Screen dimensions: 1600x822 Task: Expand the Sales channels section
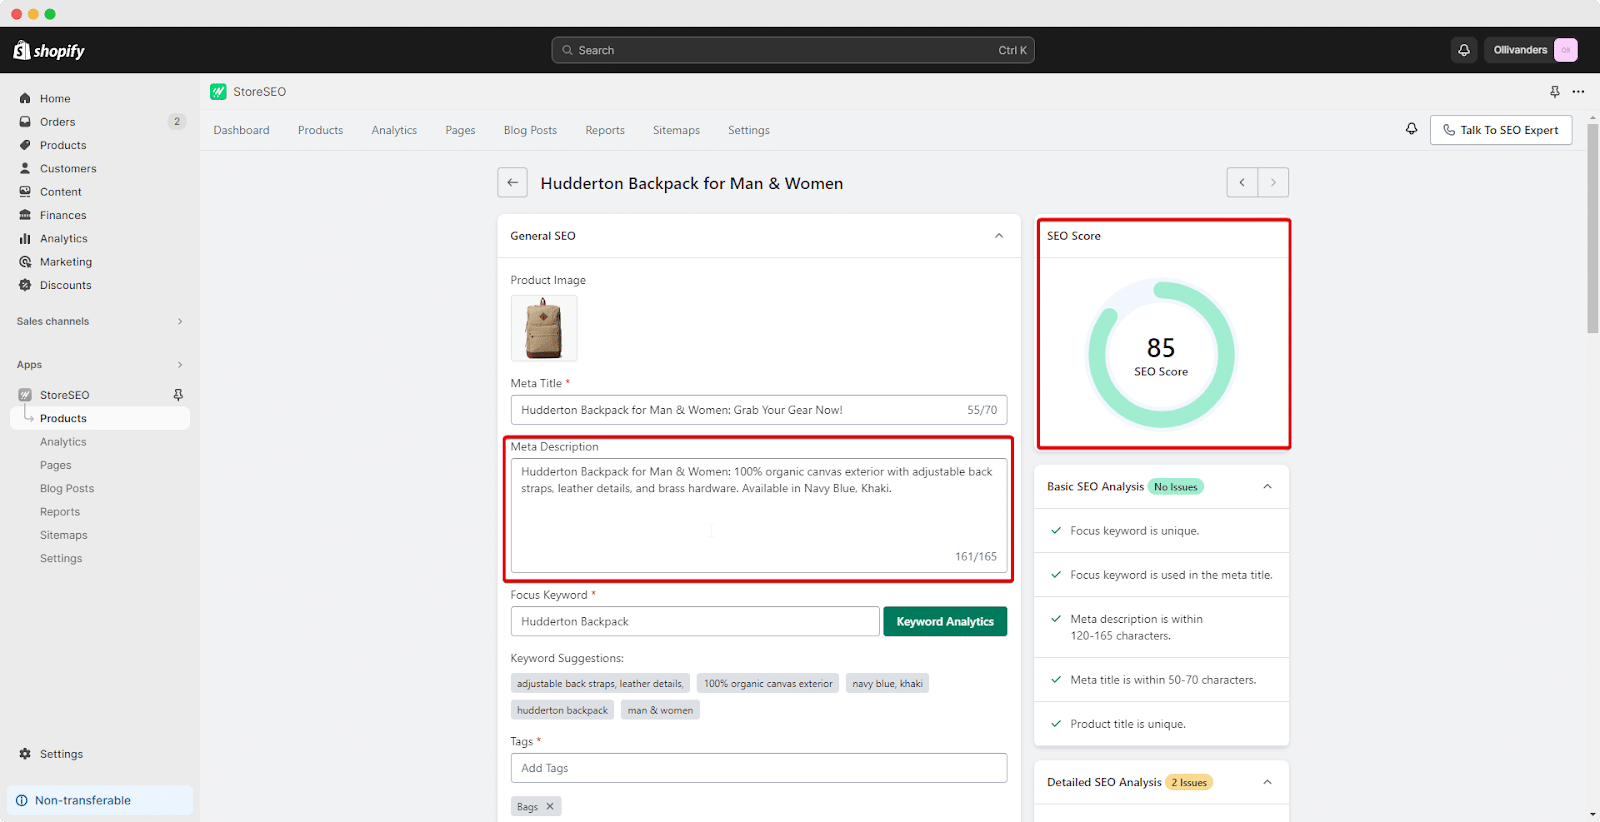(180, 322)
